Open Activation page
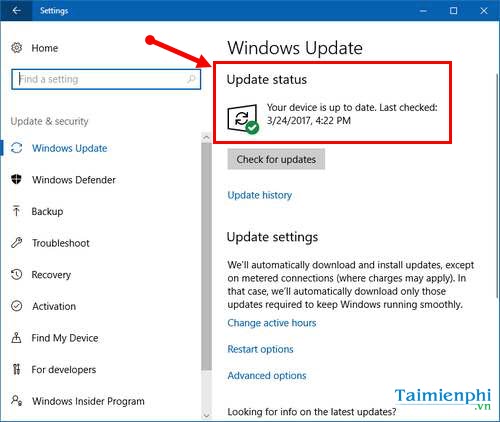500x422 pixels. (x=54, y=306)
